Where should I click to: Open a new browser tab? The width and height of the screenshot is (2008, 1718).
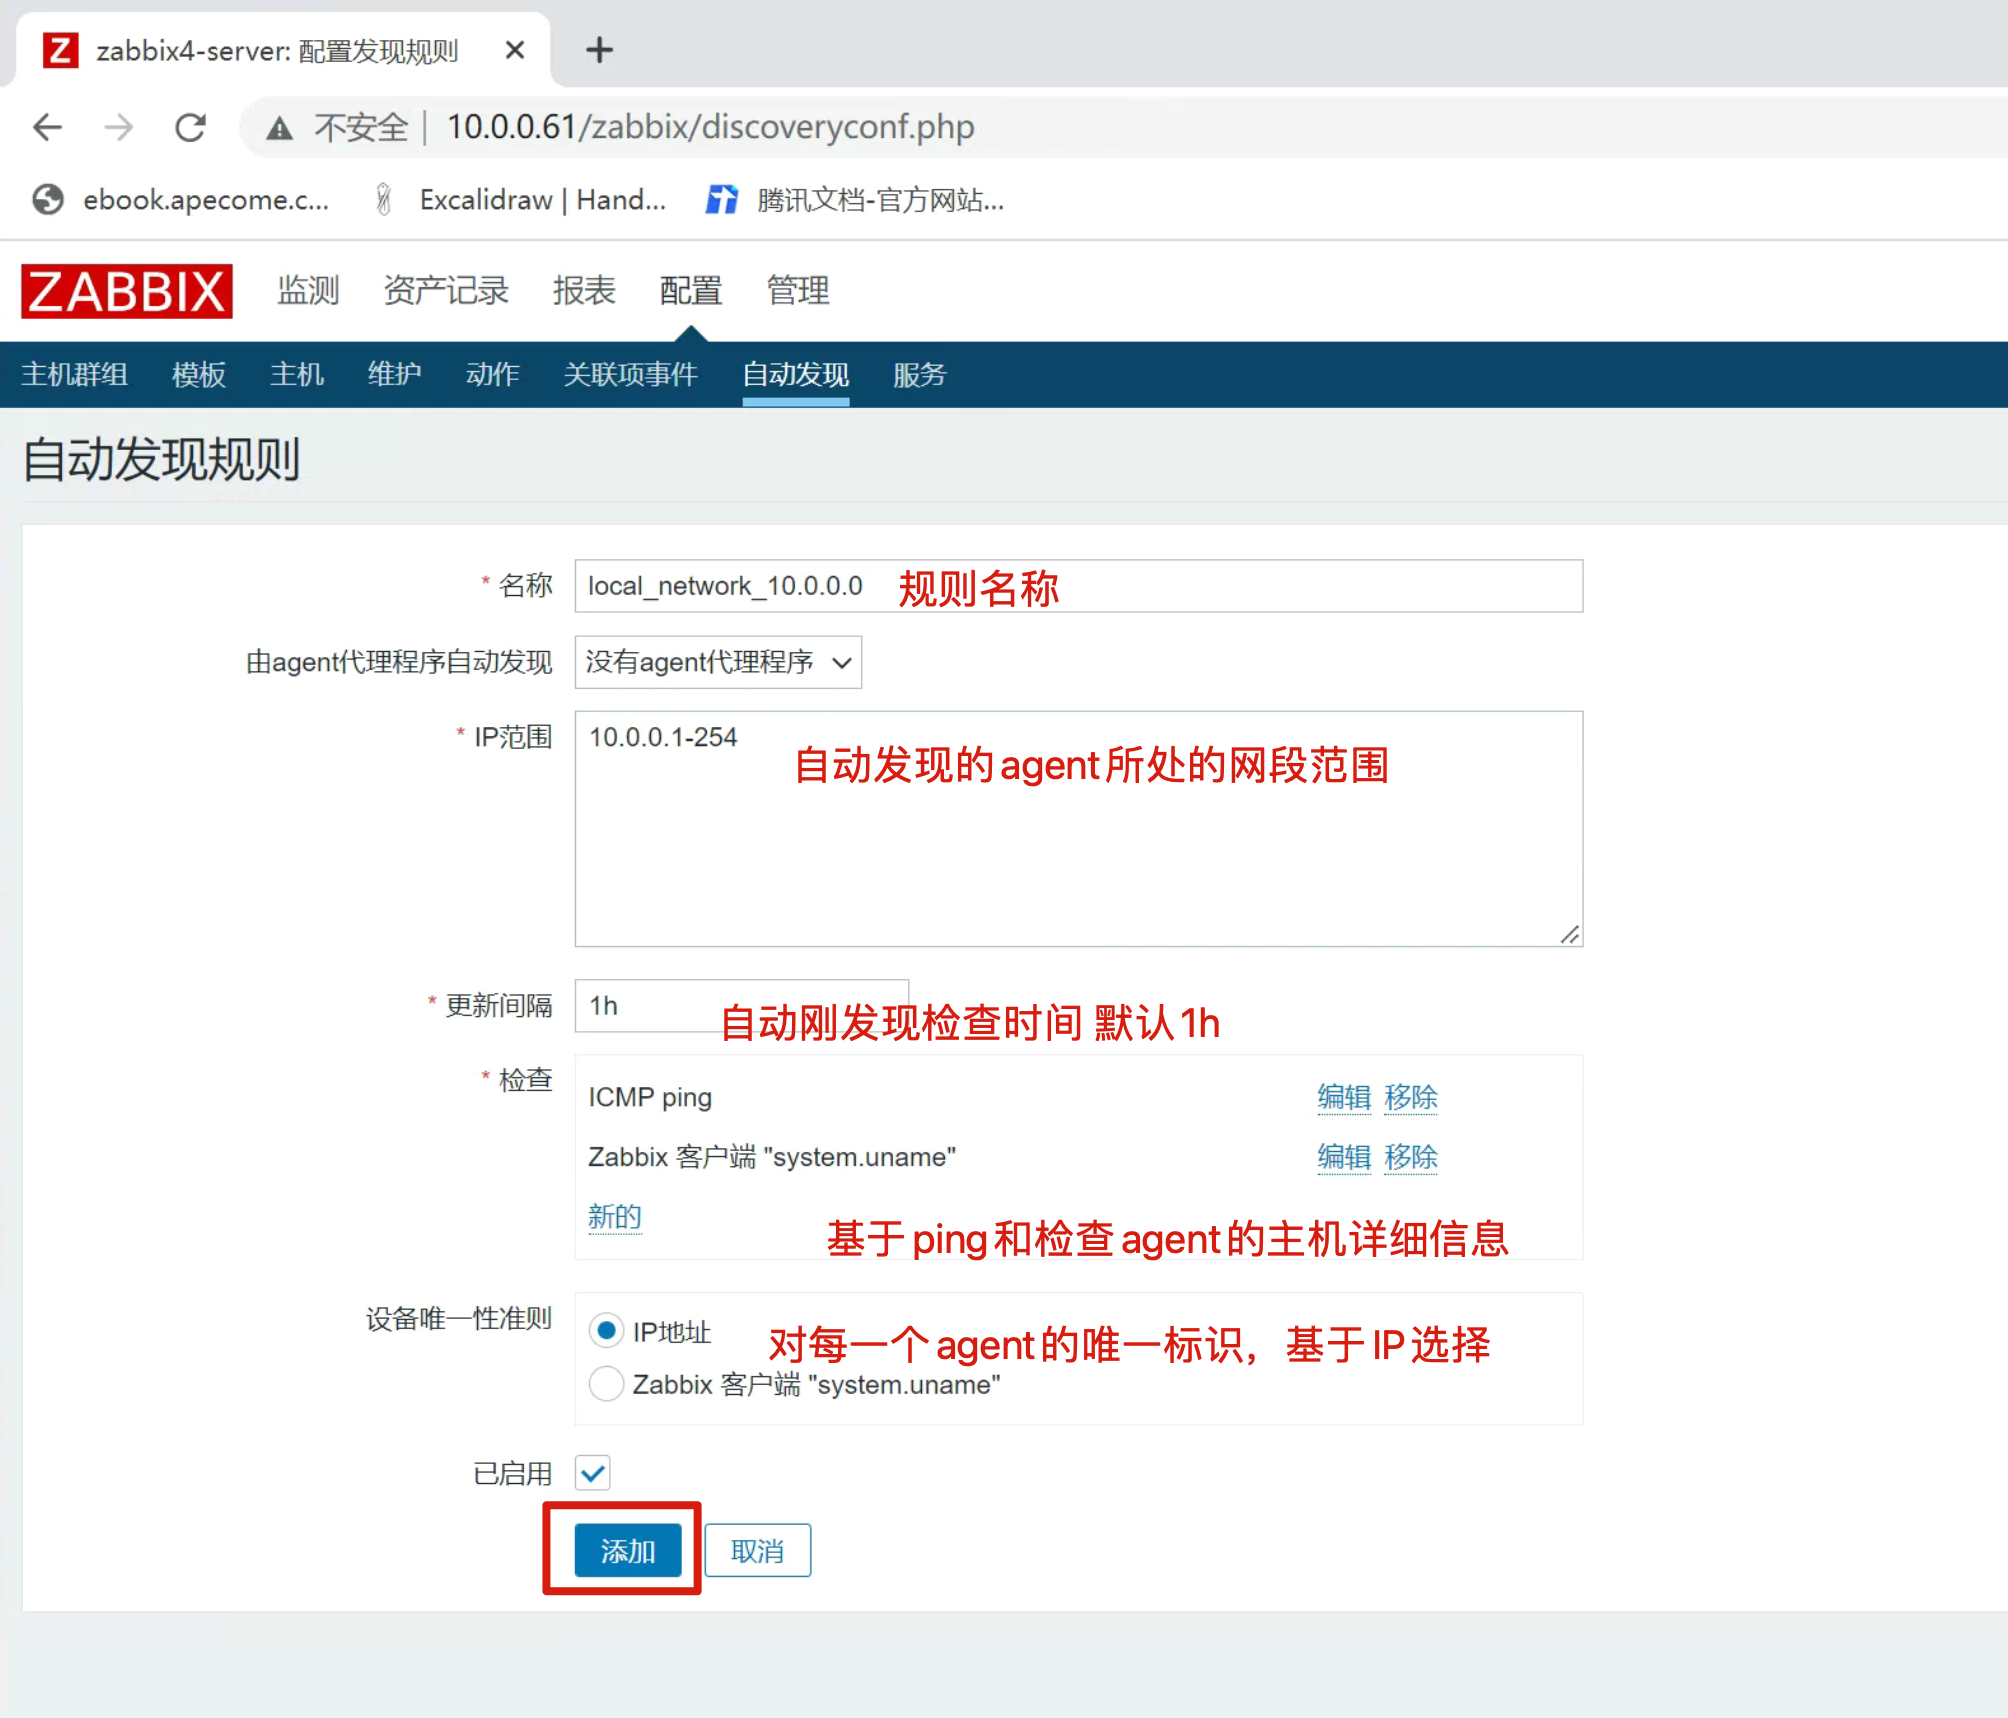(599, 50)
